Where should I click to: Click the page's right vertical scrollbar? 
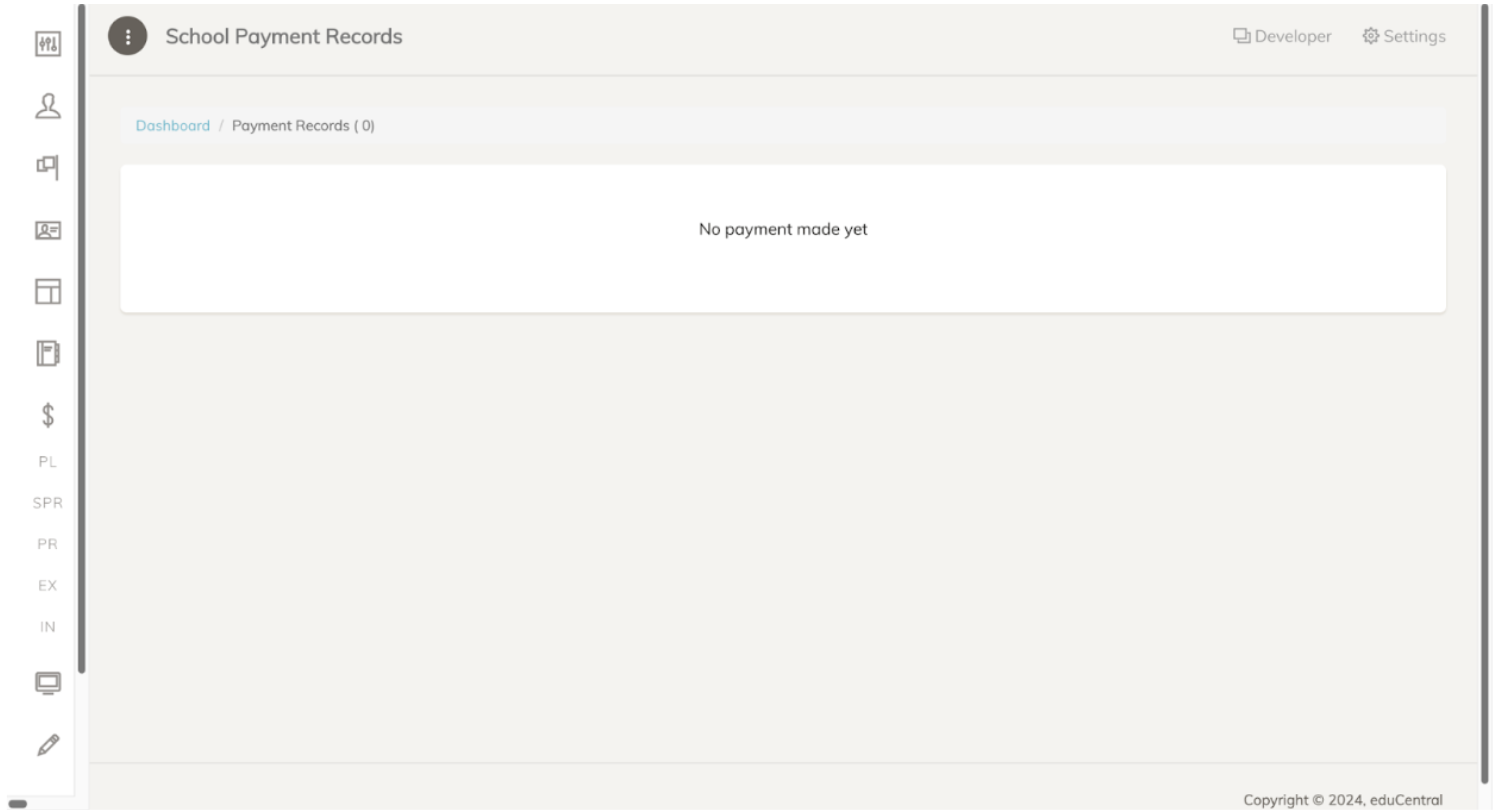click(1484, 395)
